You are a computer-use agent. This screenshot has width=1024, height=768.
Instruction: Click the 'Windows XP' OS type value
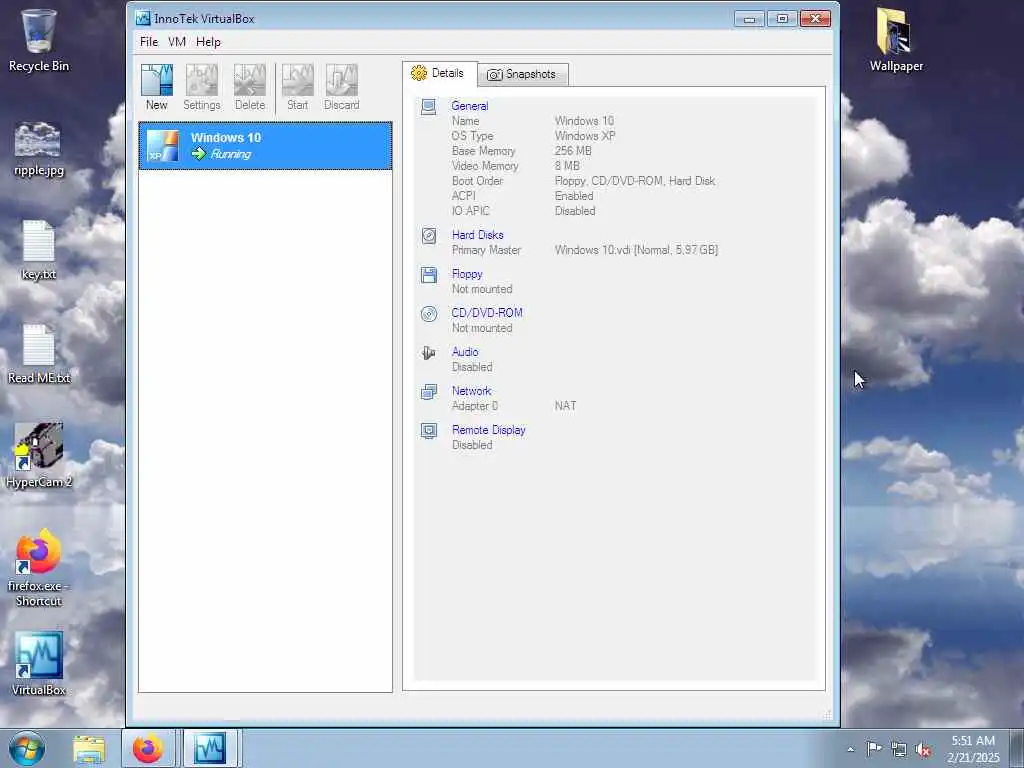585,136
